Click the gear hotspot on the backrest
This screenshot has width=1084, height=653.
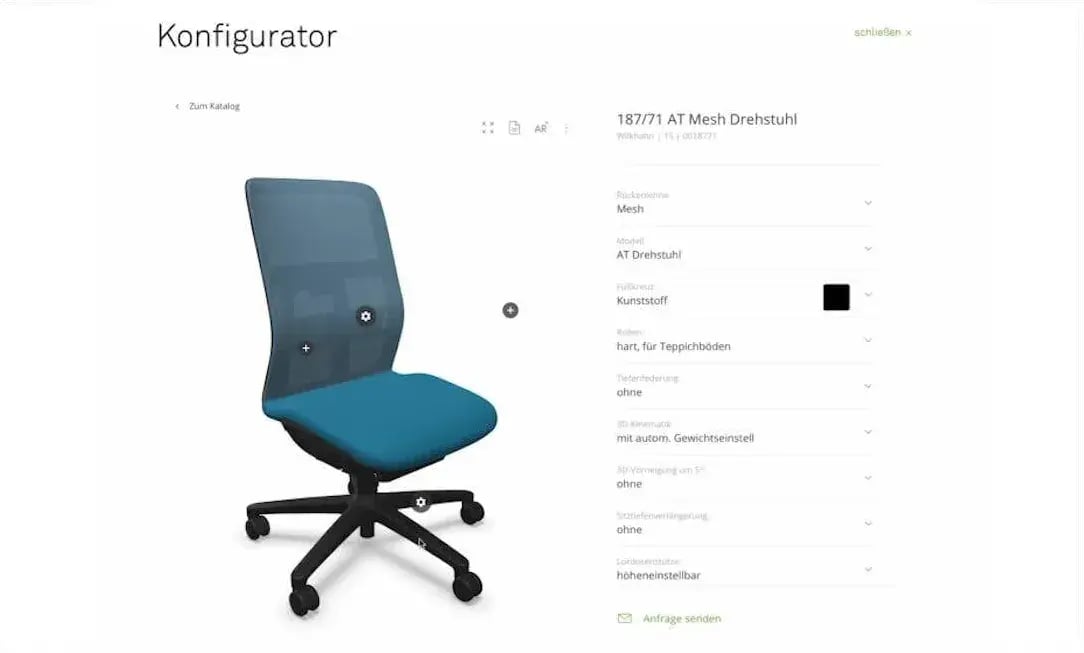(366, 316)
